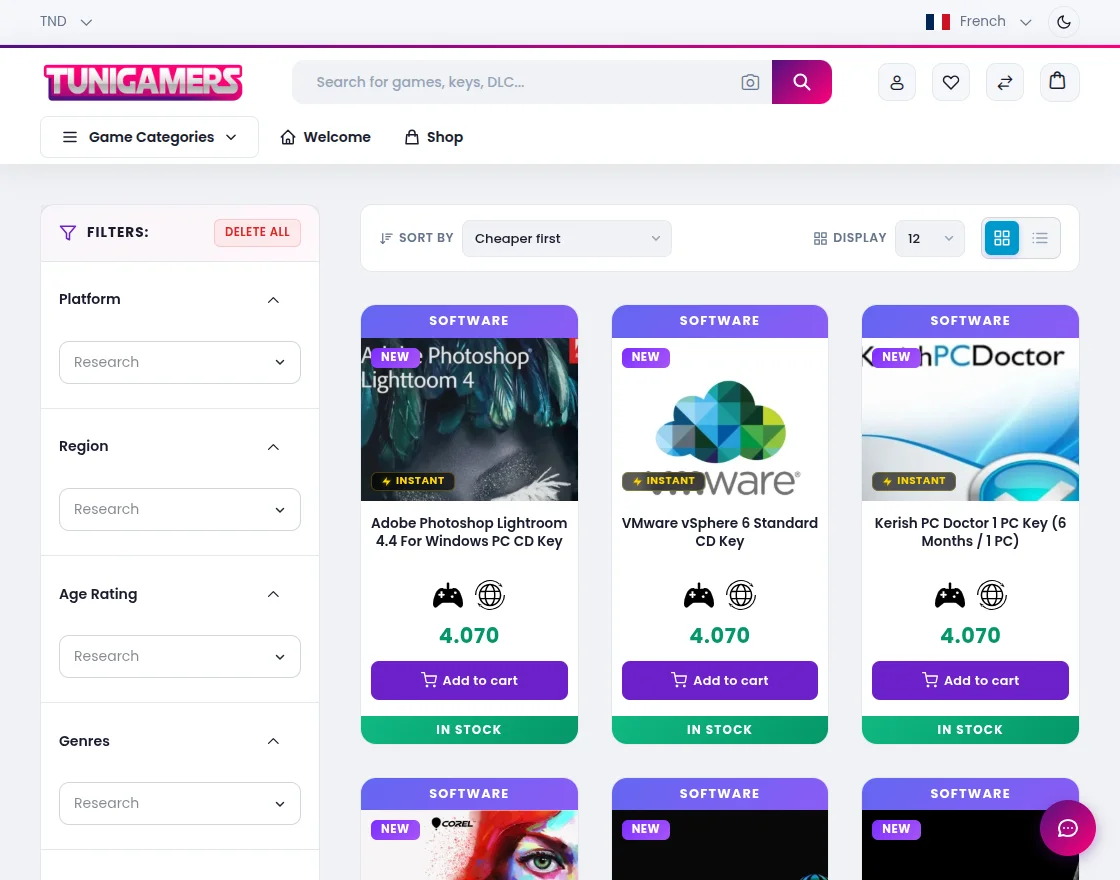Click DELETE ALL to clear filters
The height and width of the screenshot is (880, 1120).
pyautogui.click(x=257, y=231)
